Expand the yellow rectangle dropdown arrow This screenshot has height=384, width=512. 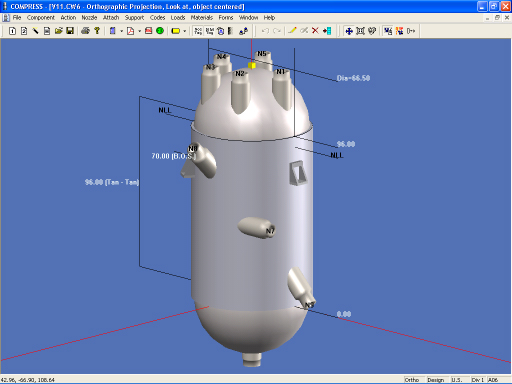184,31
